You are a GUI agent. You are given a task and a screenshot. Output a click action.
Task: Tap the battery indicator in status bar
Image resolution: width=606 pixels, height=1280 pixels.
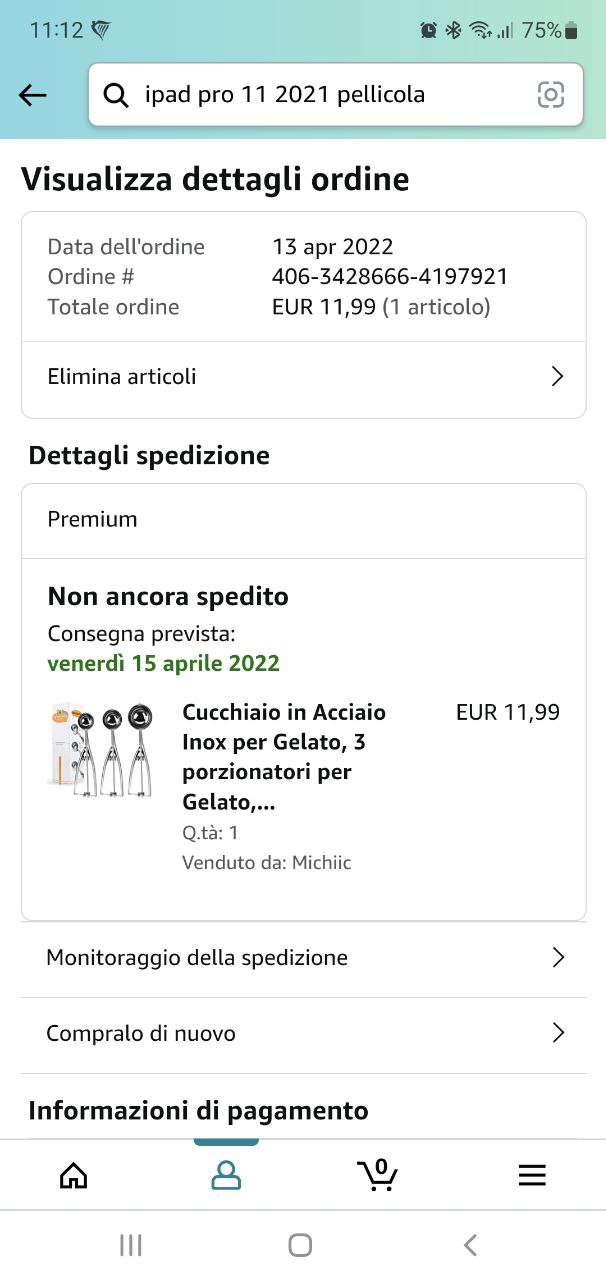pos(571,31)
